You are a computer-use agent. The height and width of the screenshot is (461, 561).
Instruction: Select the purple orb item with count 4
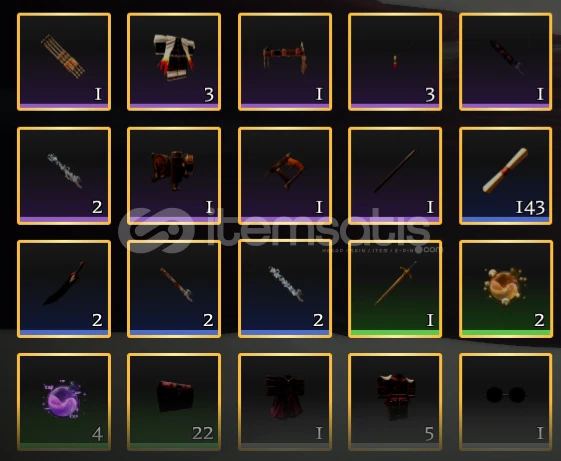64,402
